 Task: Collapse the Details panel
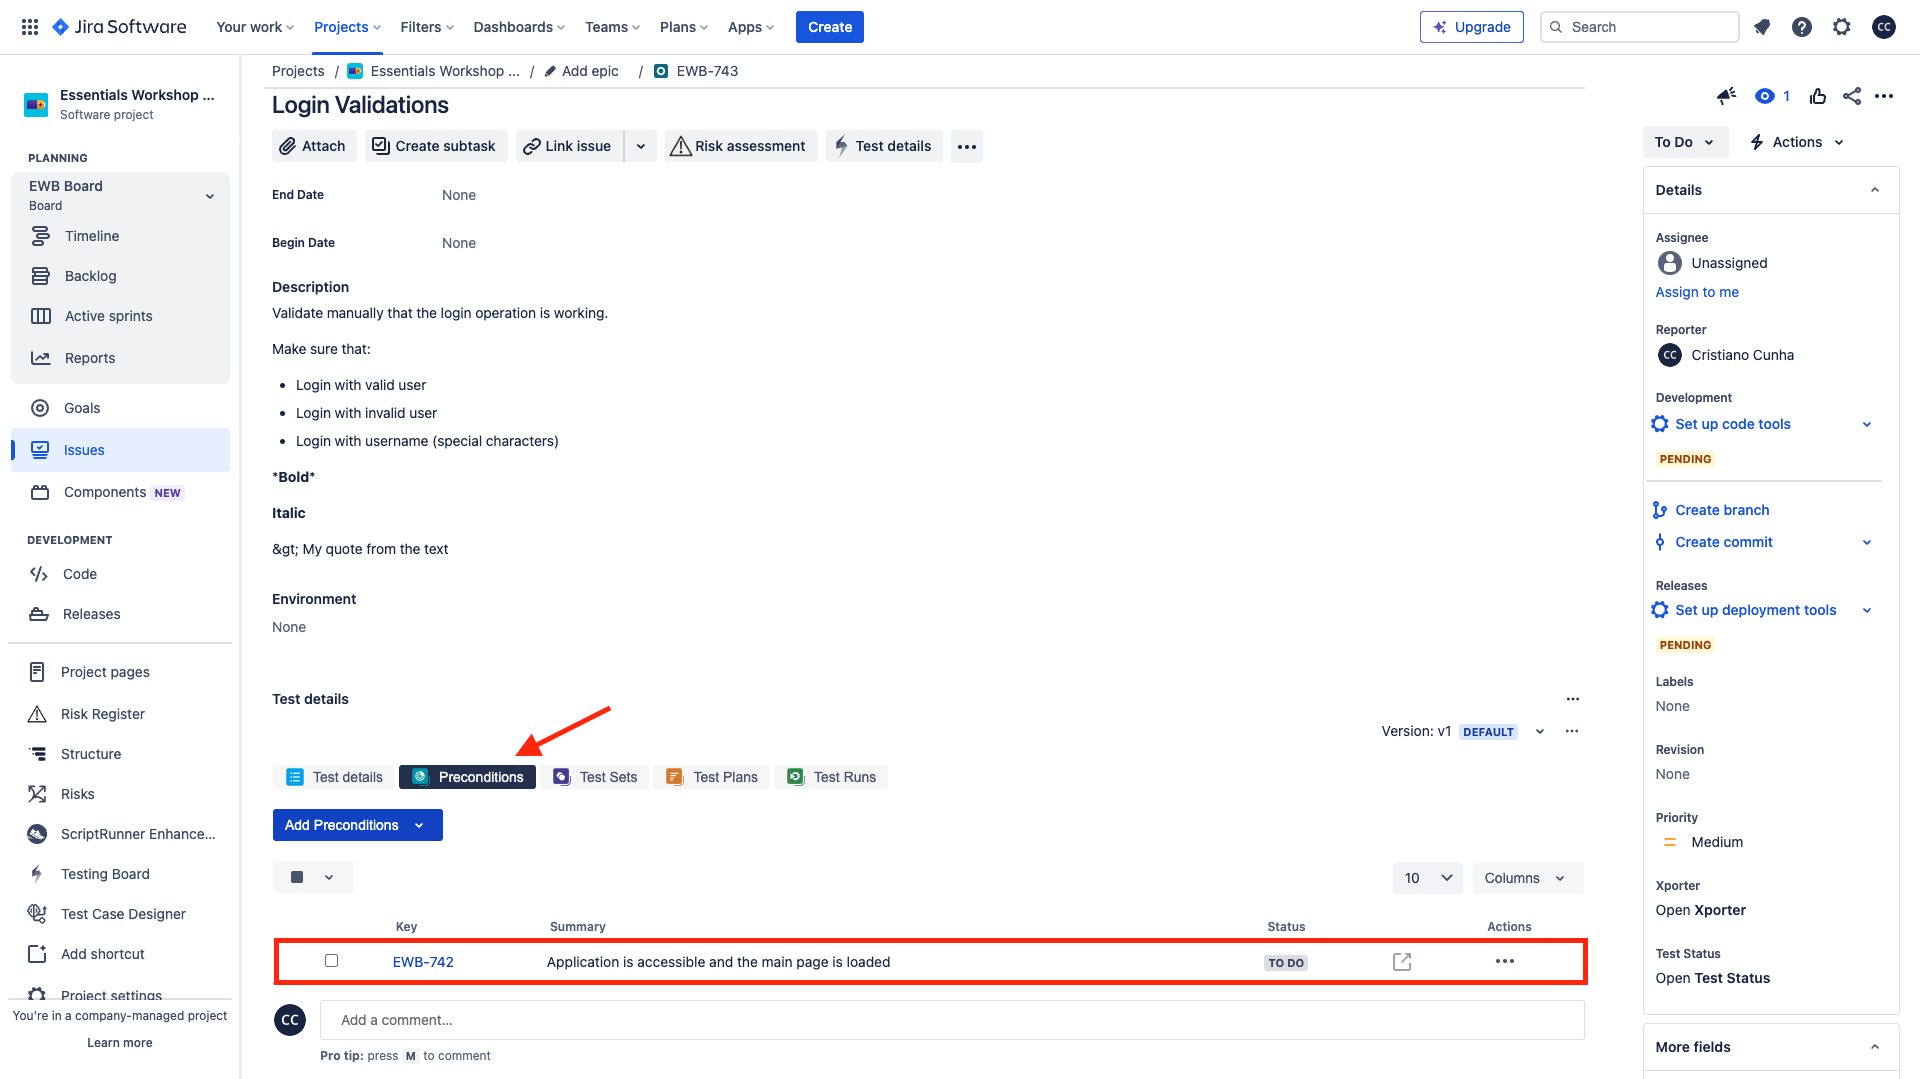point(1875,190)
